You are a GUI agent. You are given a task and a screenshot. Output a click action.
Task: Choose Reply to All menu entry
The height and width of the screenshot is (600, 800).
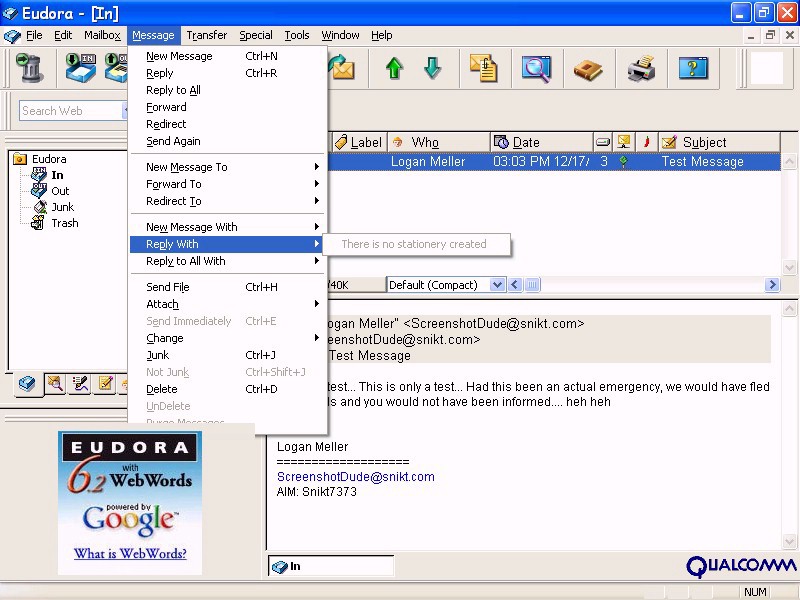[x=228, y=90]
